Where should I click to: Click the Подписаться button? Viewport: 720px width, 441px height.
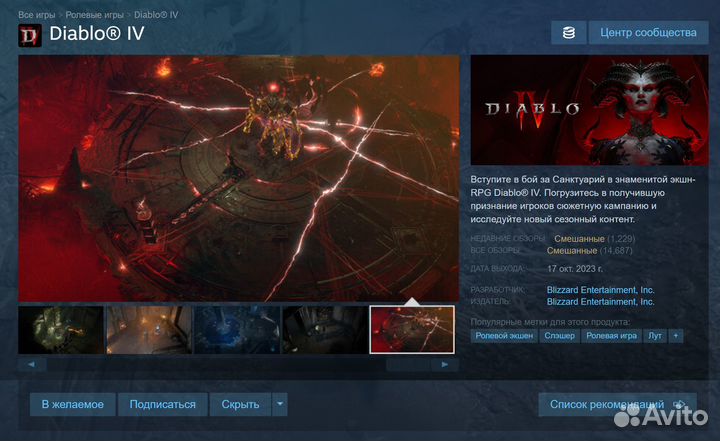click(x=163, y=404)
